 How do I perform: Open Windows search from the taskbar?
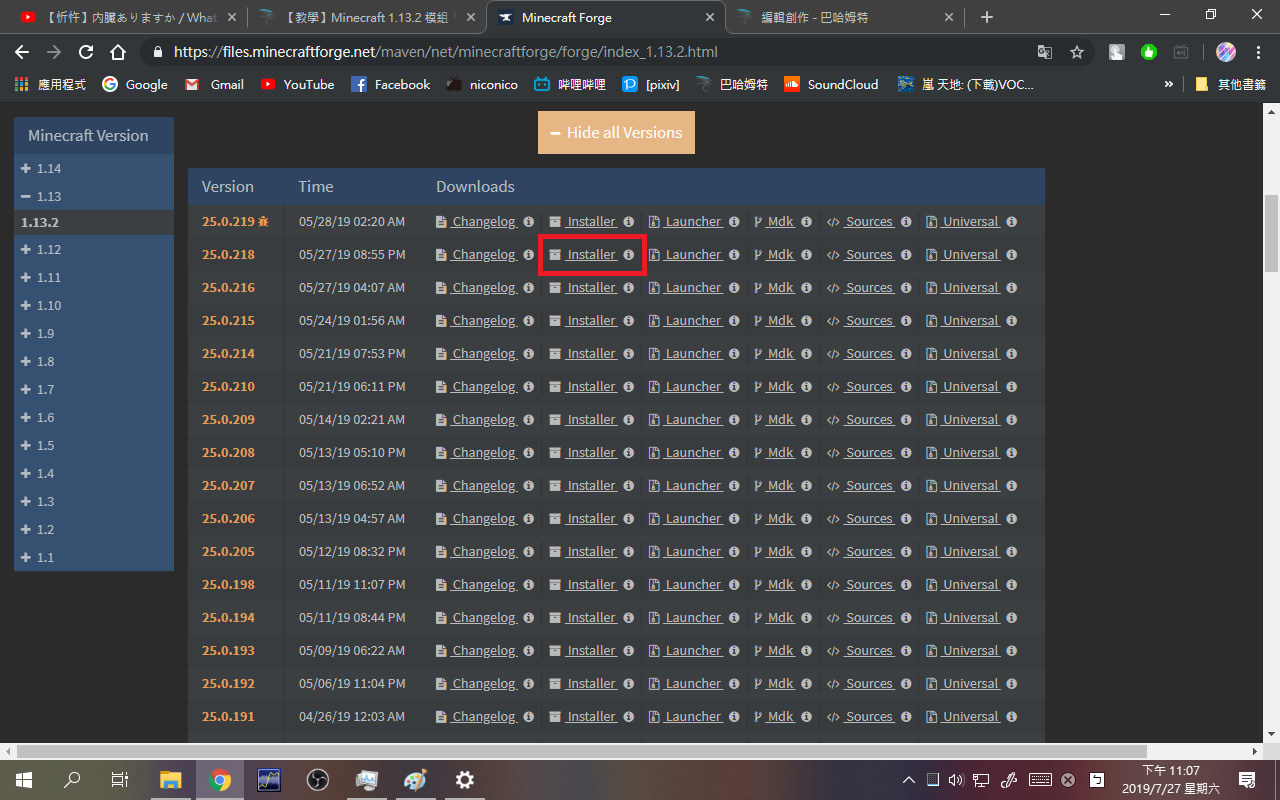pyautogui.click(x=72, y=780)
